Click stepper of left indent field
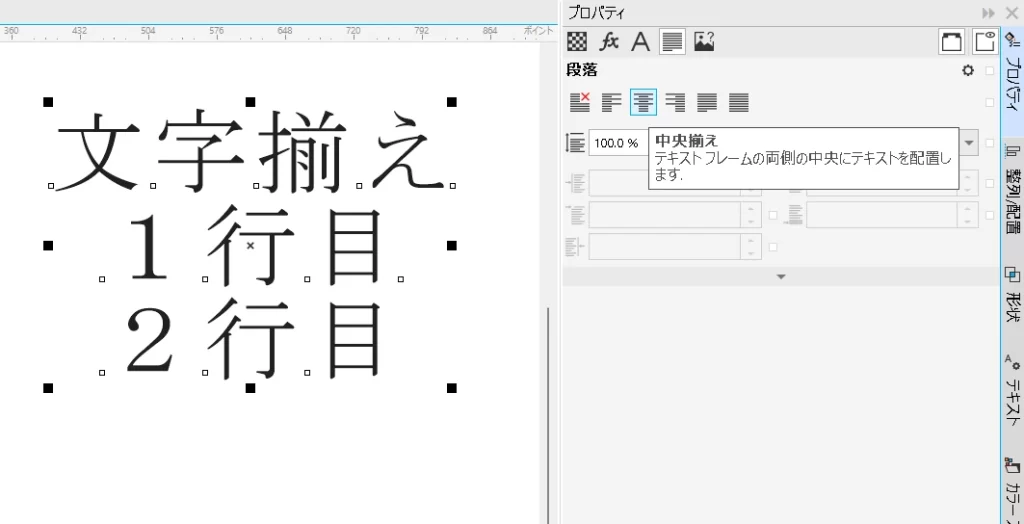 pyautogui.click(x=750, y=215)
